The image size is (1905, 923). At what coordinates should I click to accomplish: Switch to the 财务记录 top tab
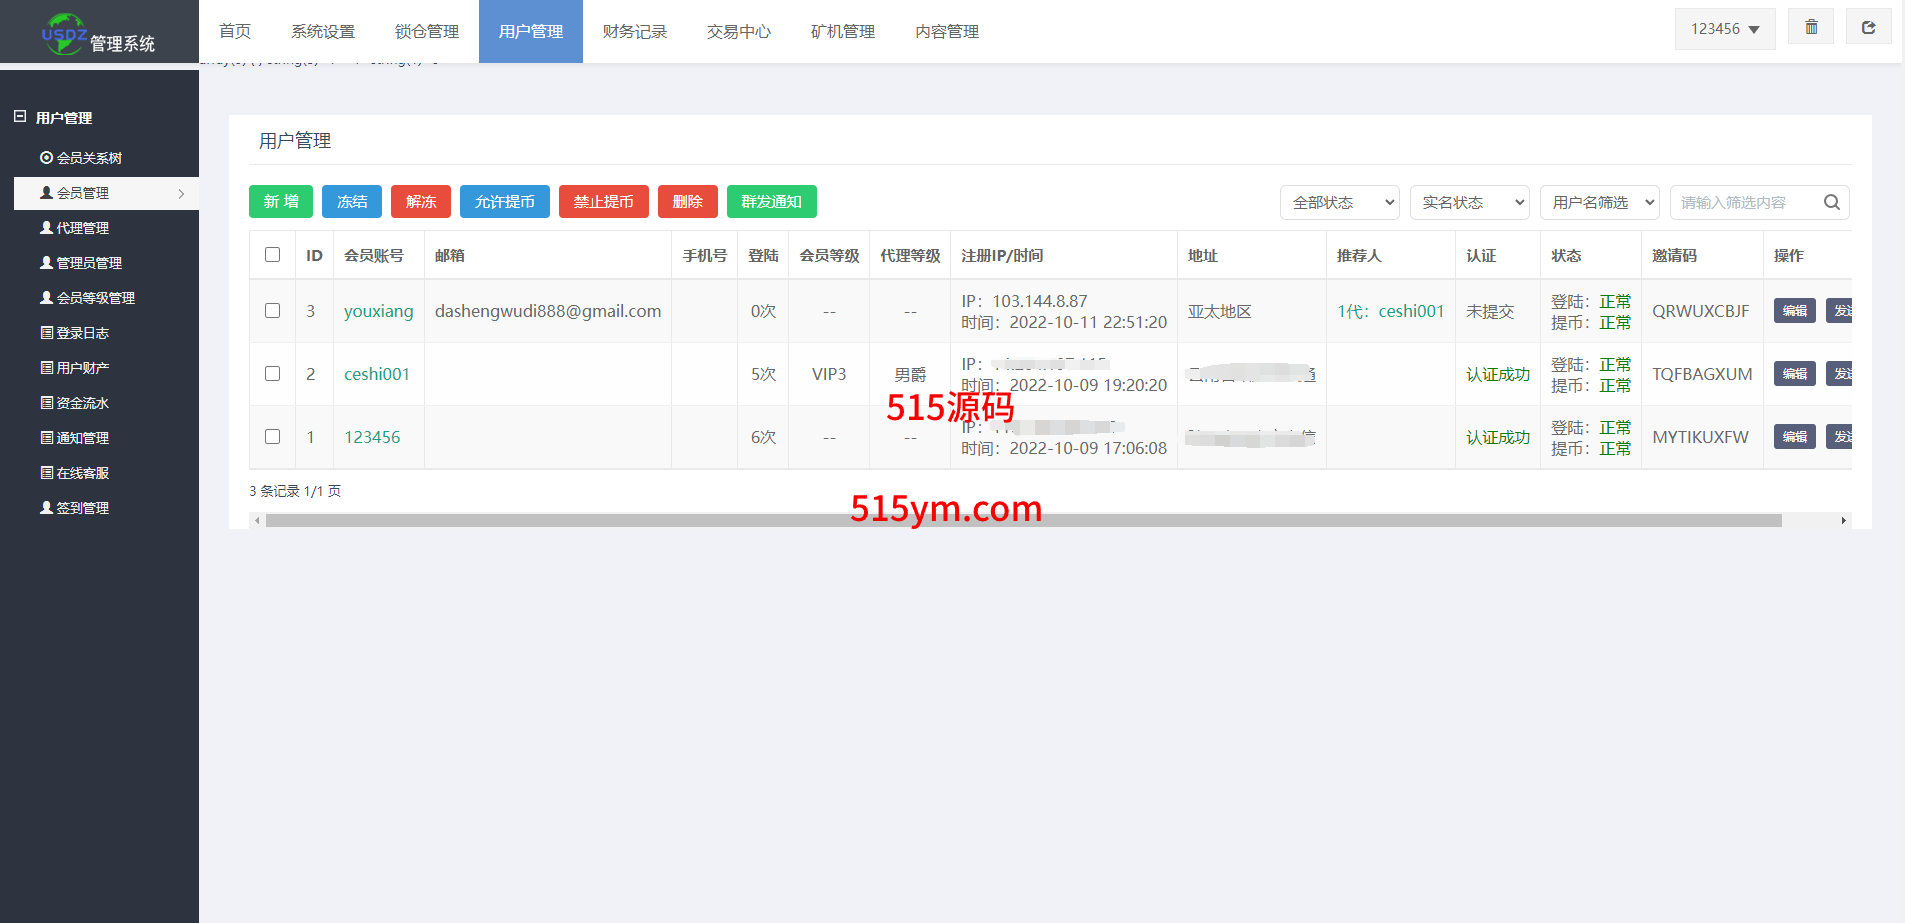(634, 32)
